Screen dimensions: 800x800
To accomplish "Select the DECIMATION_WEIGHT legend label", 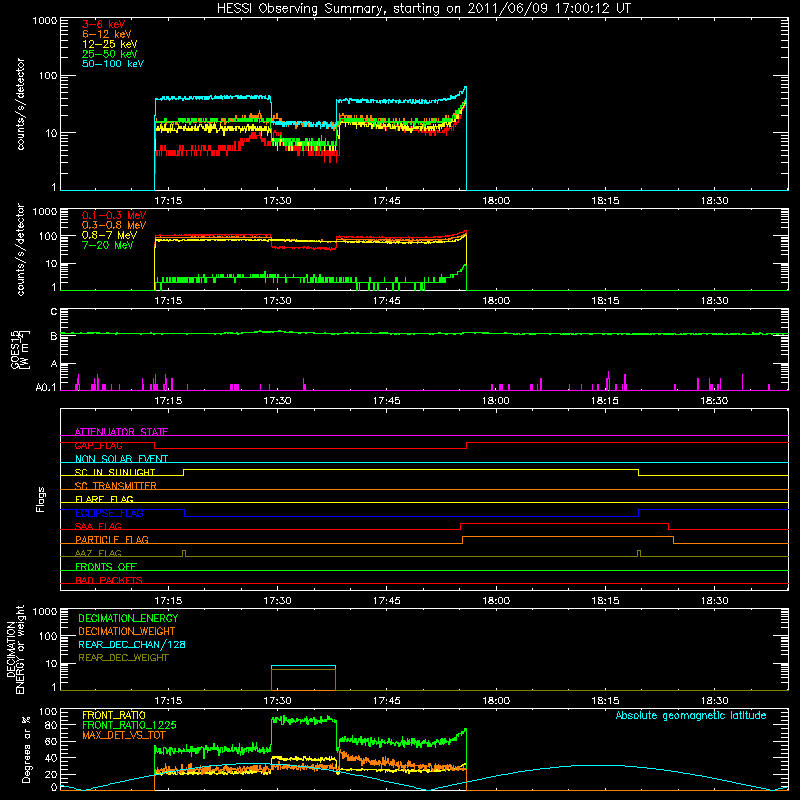I will click(127, 631).
